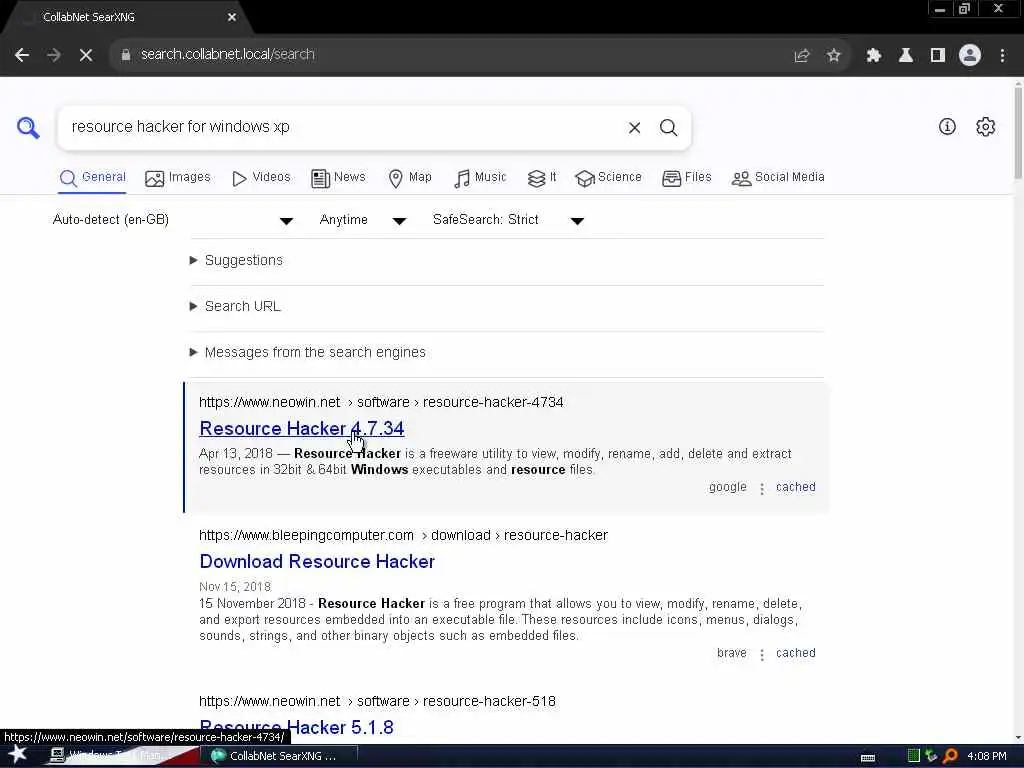Switch to the News tab
This screenshot has width=1024, height=768.
pyautogui.click(x=338, y=178)
